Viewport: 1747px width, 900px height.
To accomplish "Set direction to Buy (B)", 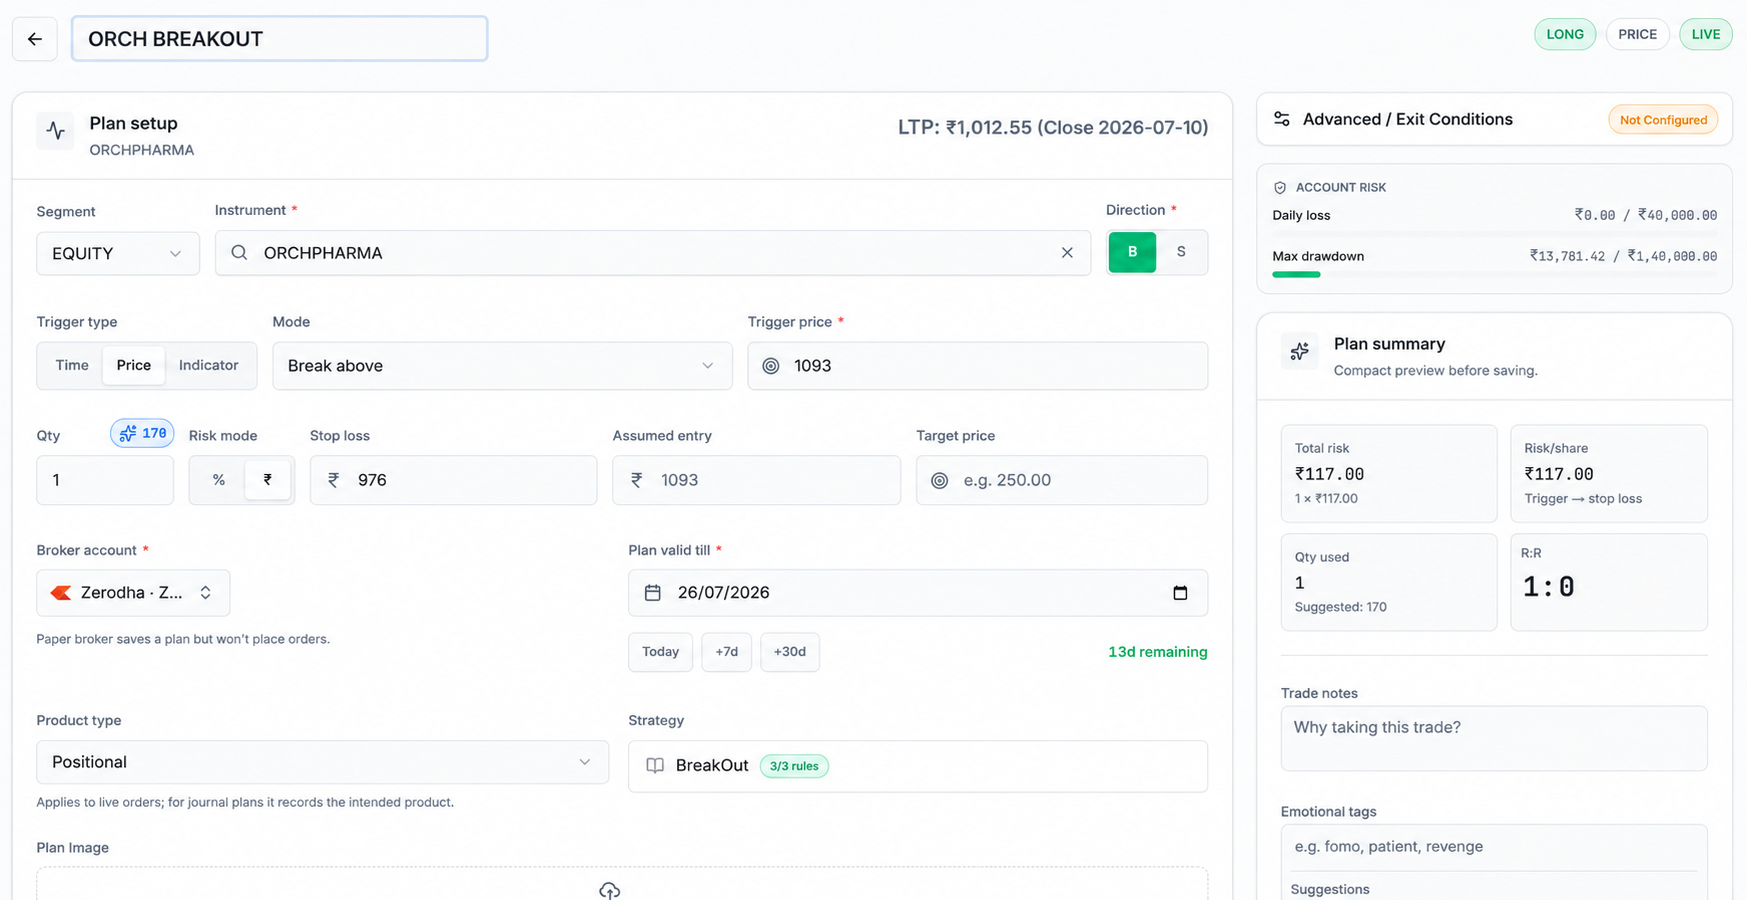I will pyautogui.click(x=1132, y=252).
